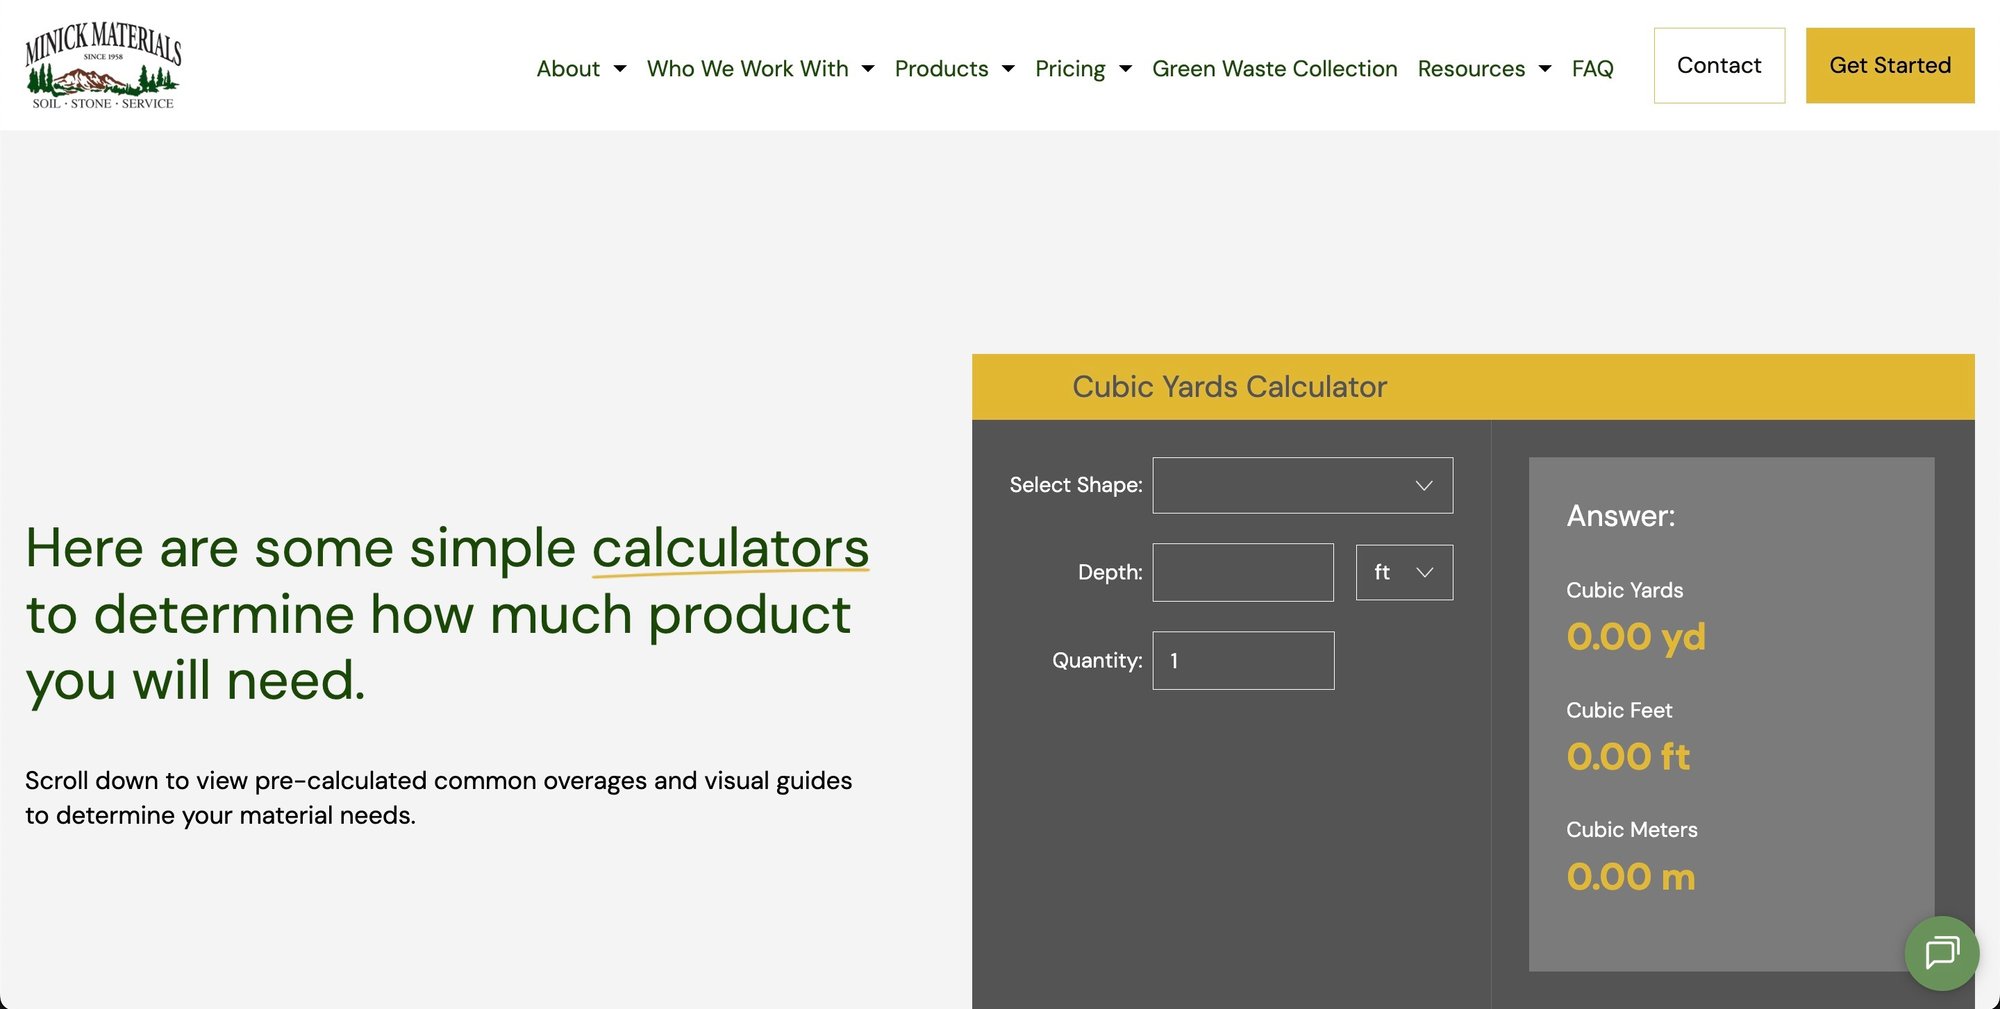Open the Select Shape dropdown
Viewport: 2000px width, 1009px height.
coord(1302,485)
